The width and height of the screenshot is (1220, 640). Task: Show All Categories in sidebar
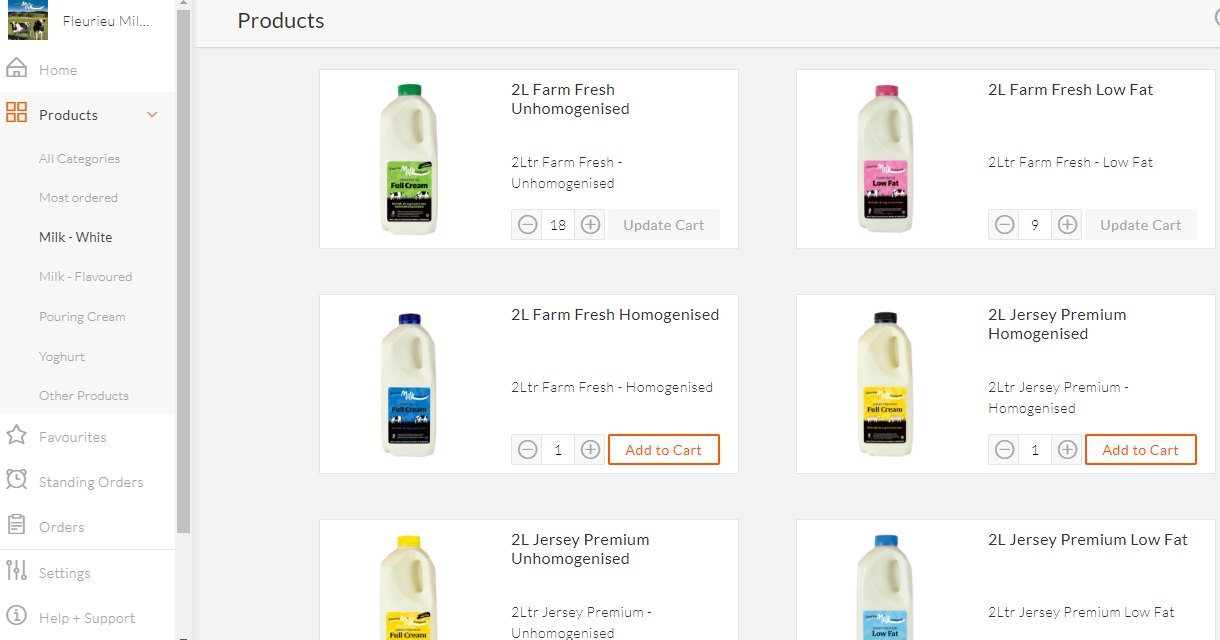[79, 158]
